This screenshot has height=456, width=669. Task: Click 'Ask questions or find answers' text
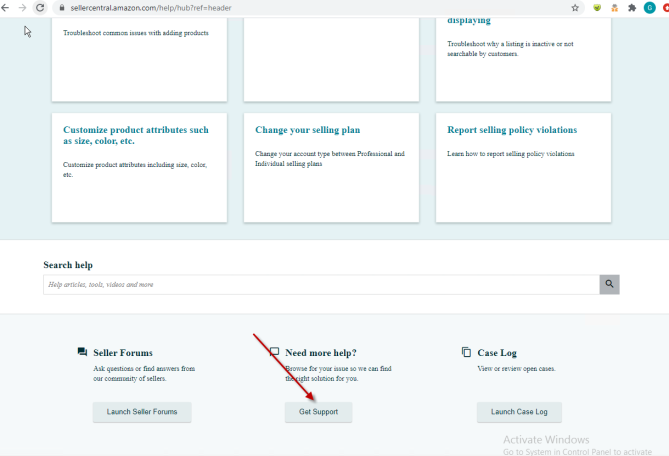tap(144, 373)
